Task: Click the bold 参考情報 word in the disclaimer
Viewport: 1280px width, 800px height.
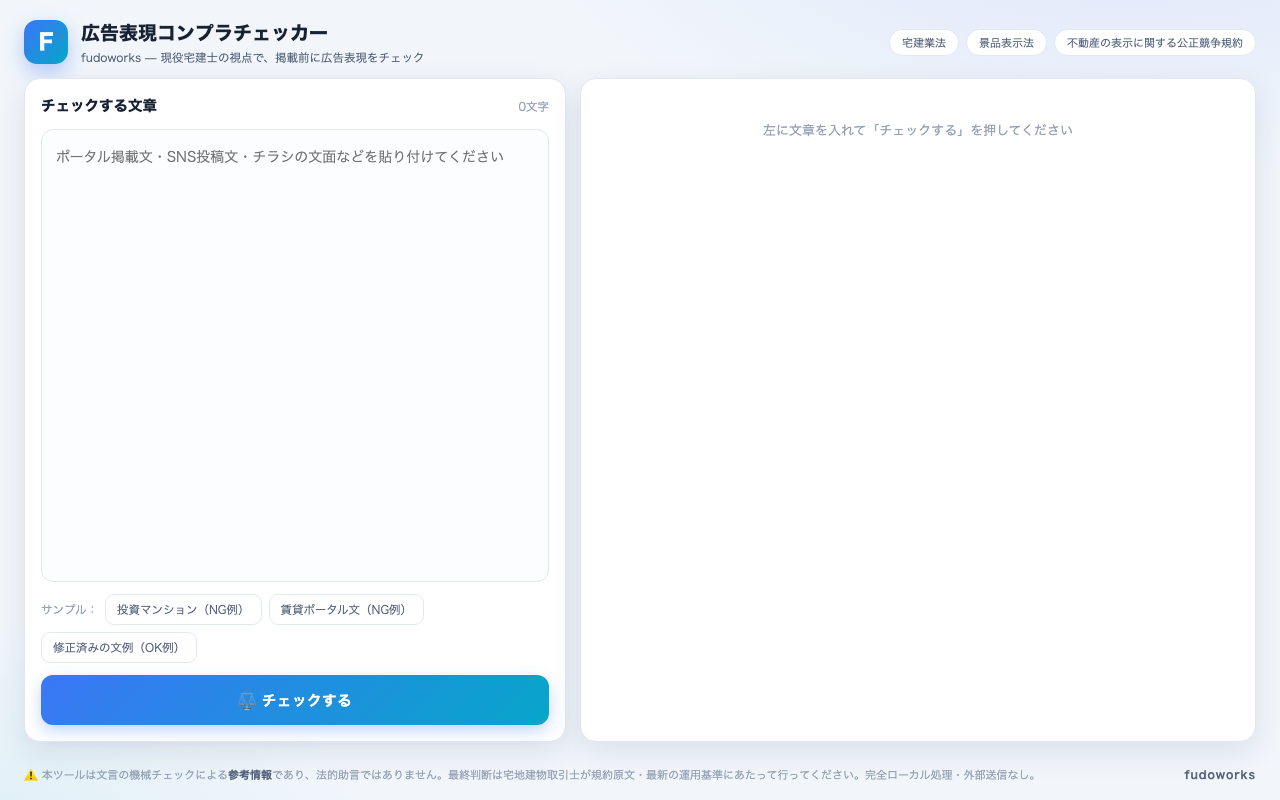Action: pos(250,775)
